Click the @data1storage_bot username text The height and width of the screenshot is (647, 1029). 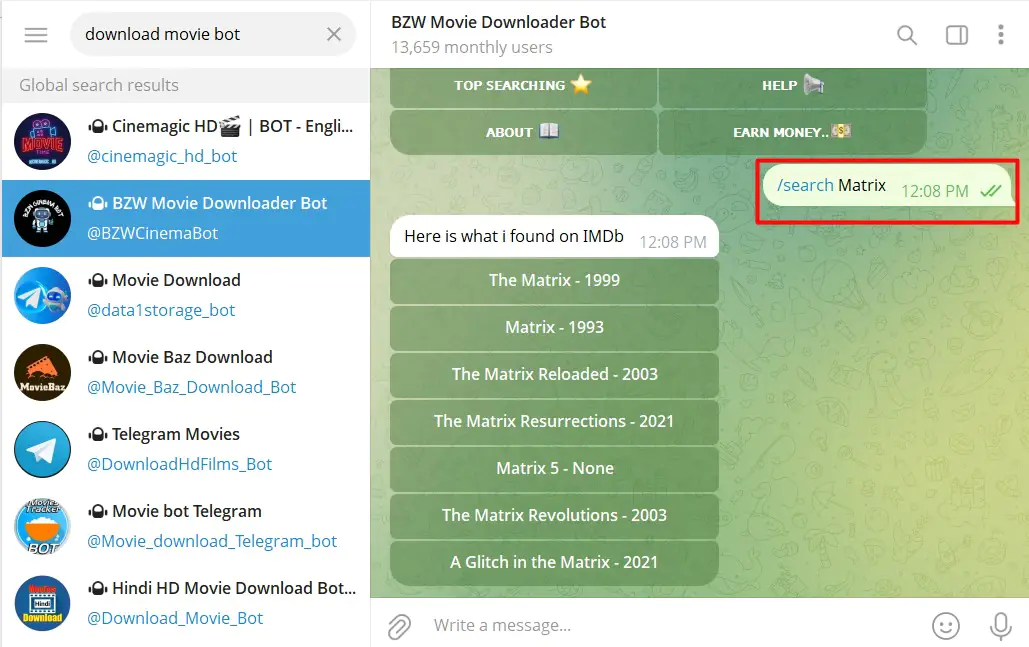(x=161, y=310)
